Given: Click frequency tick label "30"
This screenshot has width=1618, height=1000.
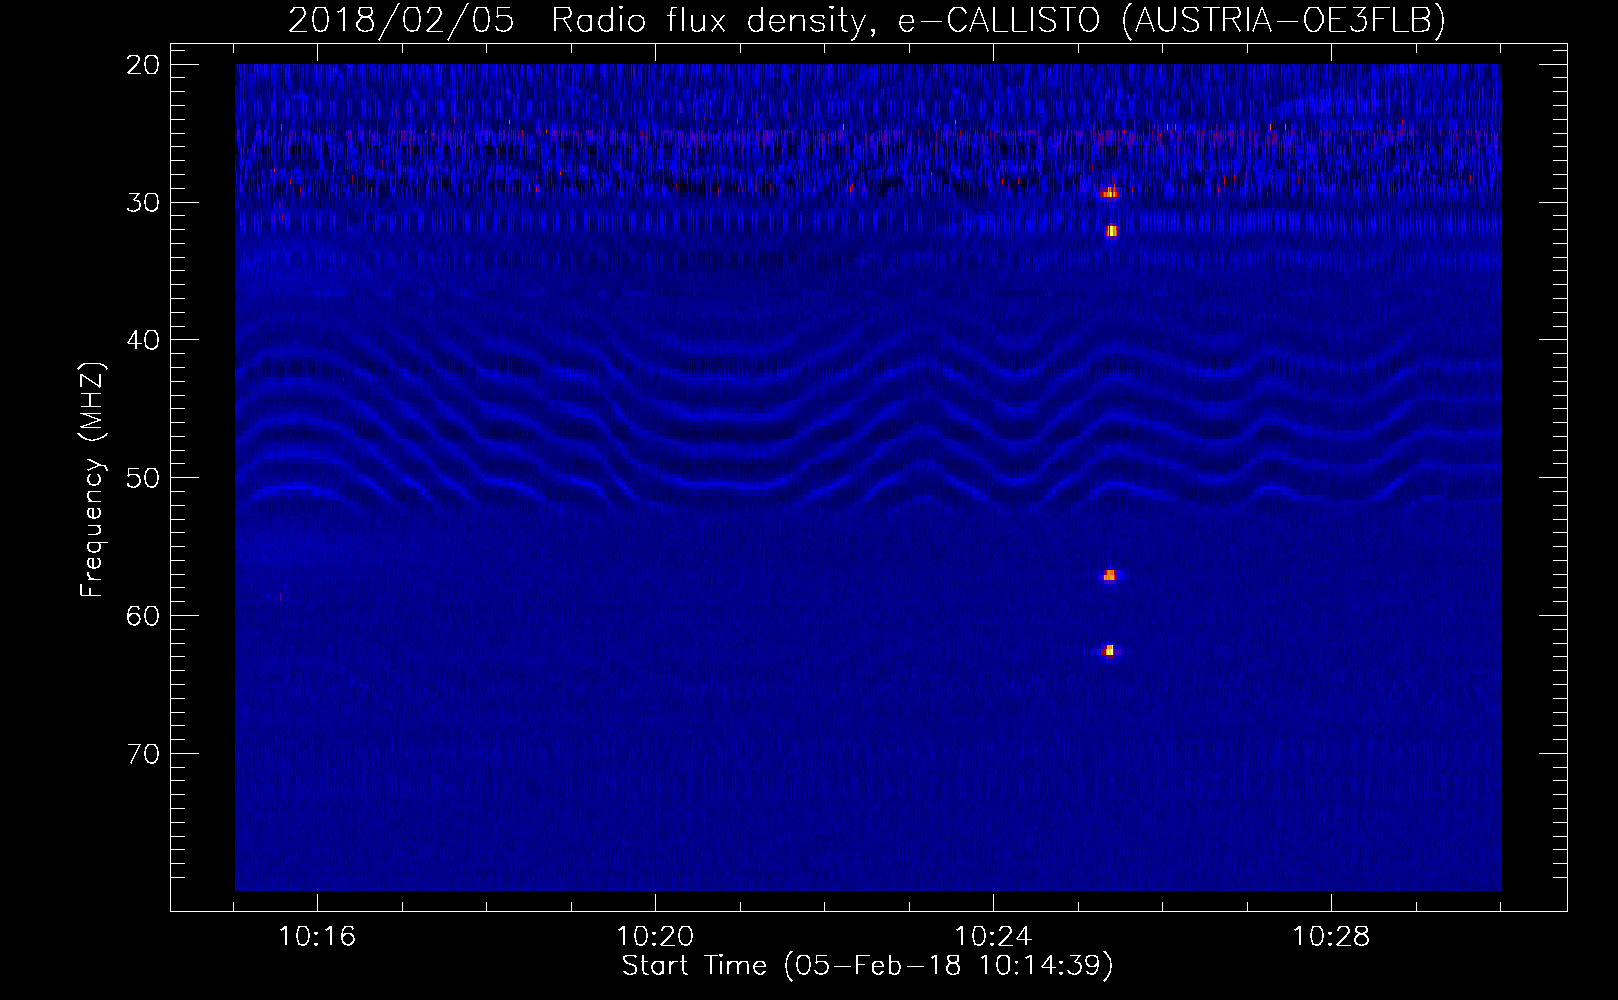Looking at the screenshot, I should pyautogui.click(x=144, y=203).
